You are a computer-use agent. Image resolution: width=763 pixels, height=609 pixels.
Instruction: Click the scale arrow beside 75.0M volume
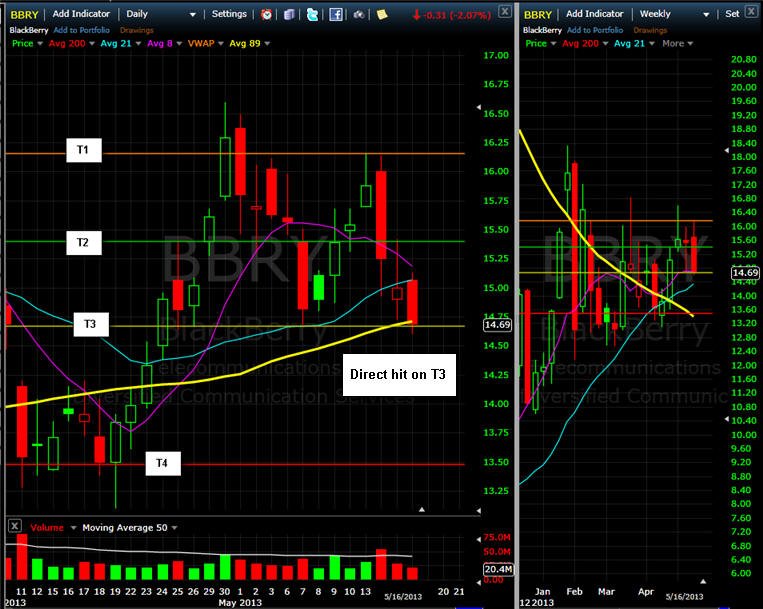pyautogui.click(x=478, y=538)
